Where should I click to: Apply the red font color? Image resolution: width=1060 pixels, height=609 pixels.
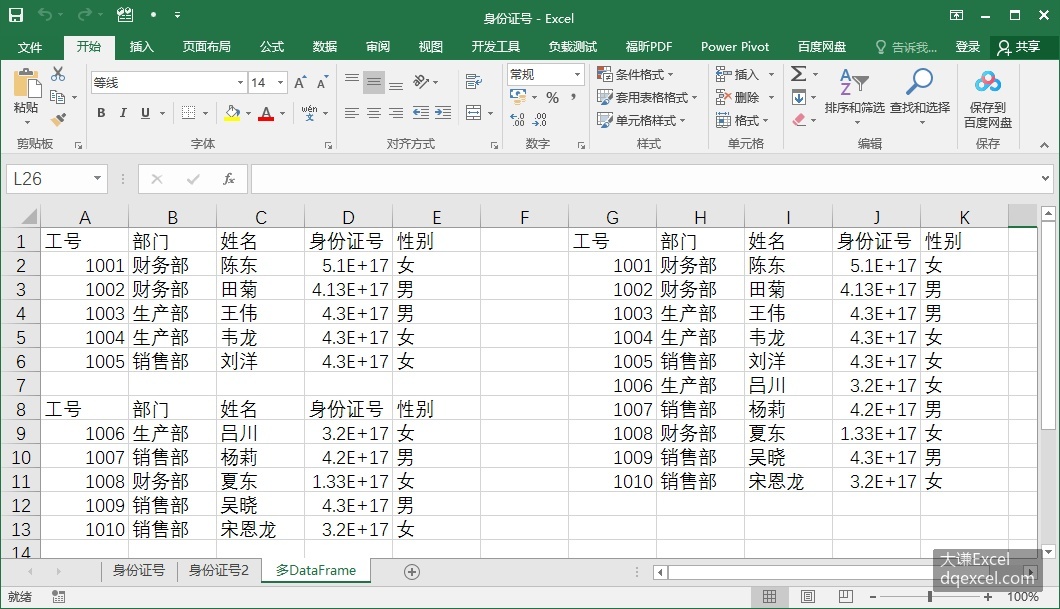tap(266, 113)
